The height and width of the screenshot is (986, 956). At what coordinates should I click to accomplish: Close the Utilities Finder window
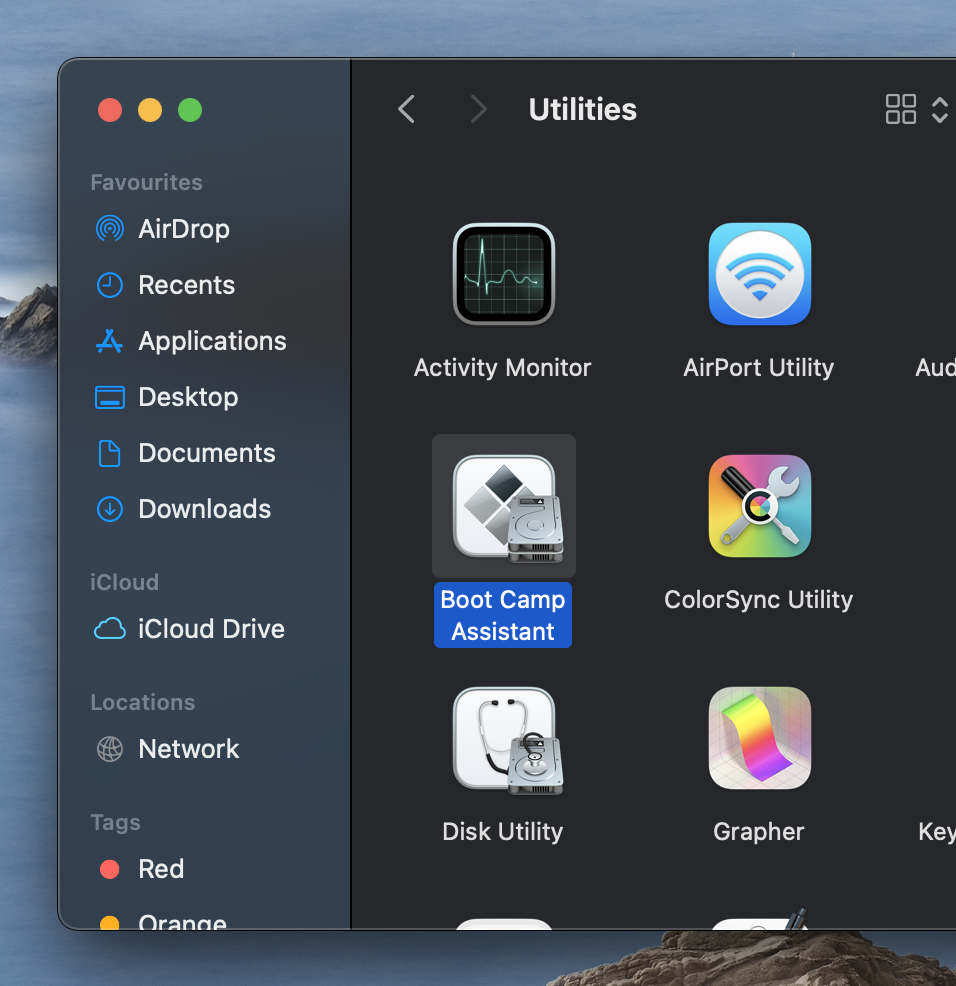pyautogui.click(x=110, y=110)
